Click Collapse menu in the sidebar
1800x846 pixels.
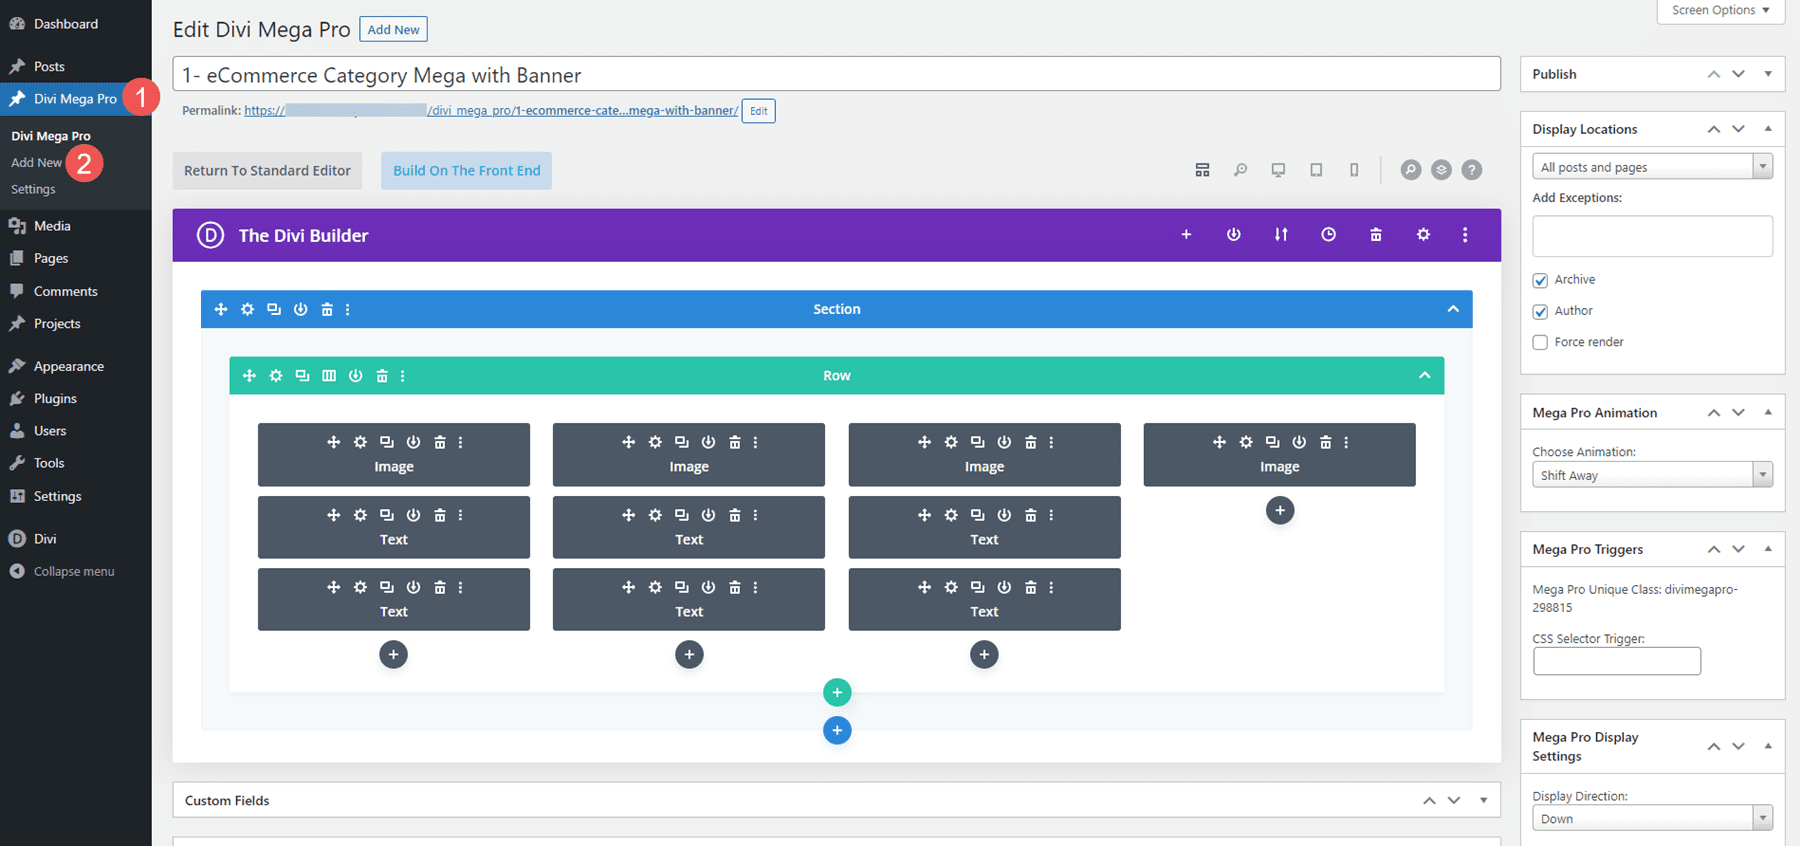[x=74, y=571]
